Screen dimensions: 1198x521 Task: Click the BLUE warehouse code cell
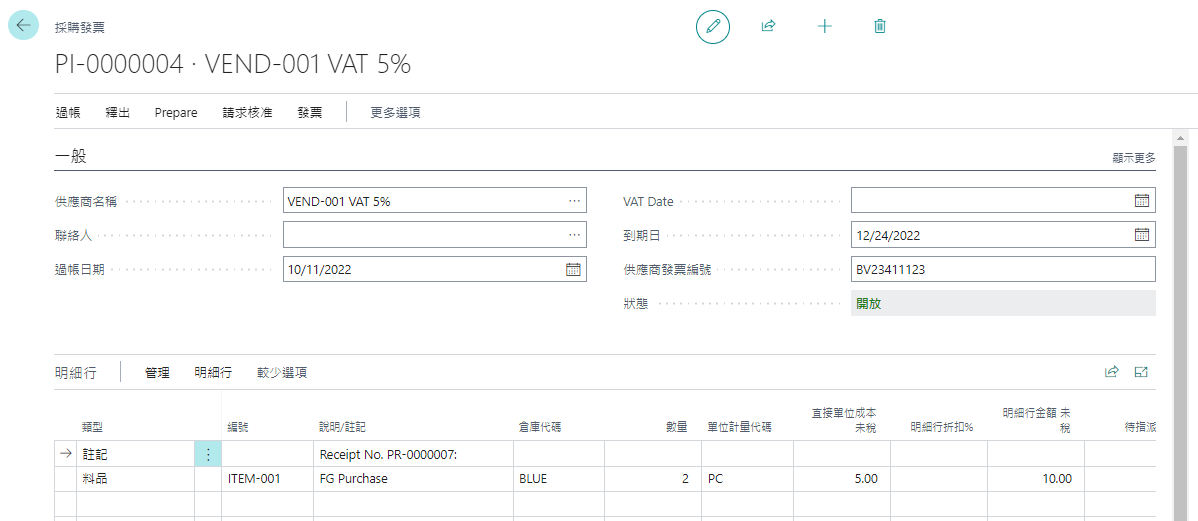(x=559, y=479)
